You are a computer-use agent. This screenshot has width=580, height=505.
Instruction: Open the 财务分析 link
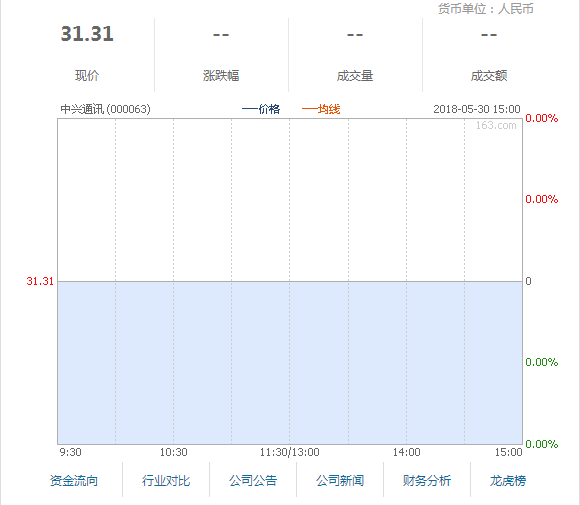pos(427,481)
